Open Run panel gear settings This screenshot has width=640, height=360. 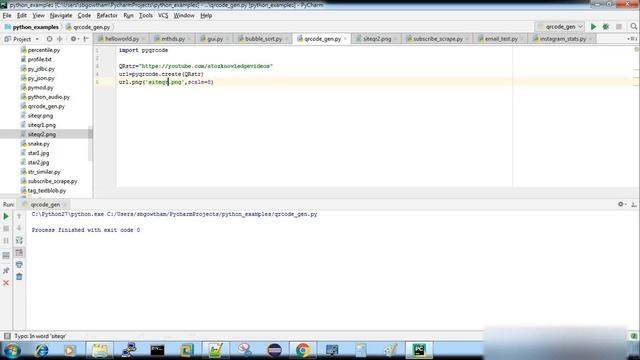pos(621,204)
